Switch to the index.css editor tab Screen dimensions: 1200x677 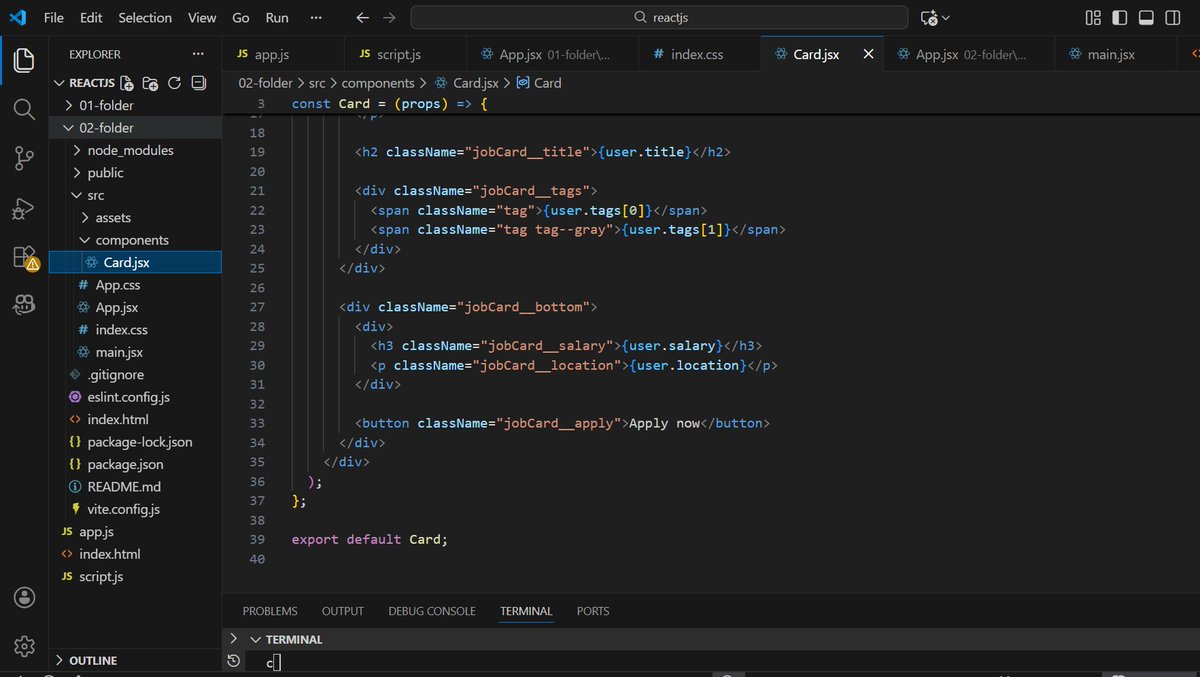tap(700, 55)
